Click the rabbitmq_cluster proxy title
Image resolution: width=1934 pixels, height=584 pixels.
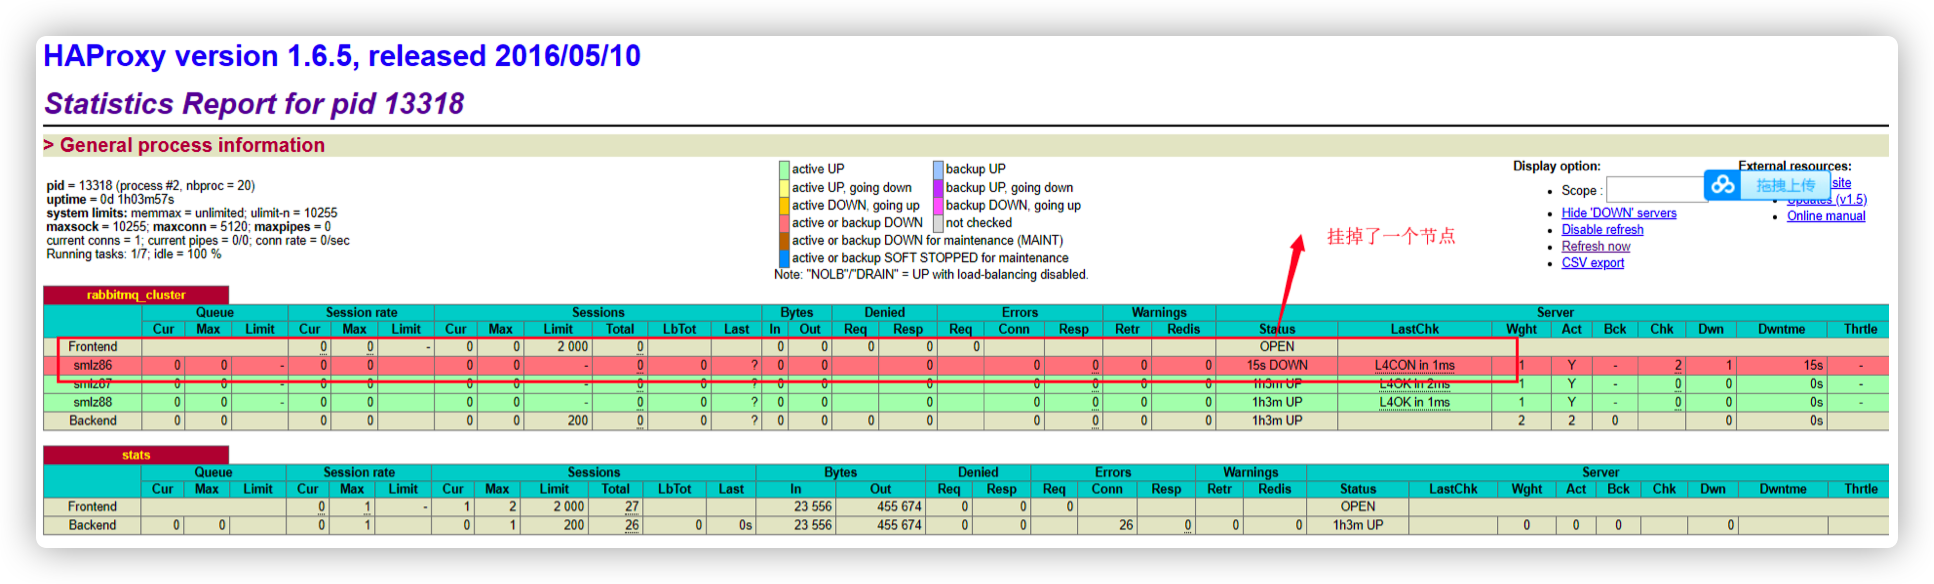(x=136, y=295)
